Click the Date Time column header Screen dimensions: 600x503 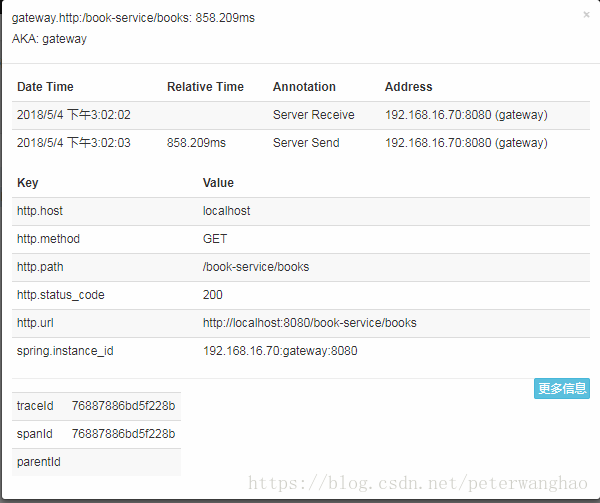[45, 87]
